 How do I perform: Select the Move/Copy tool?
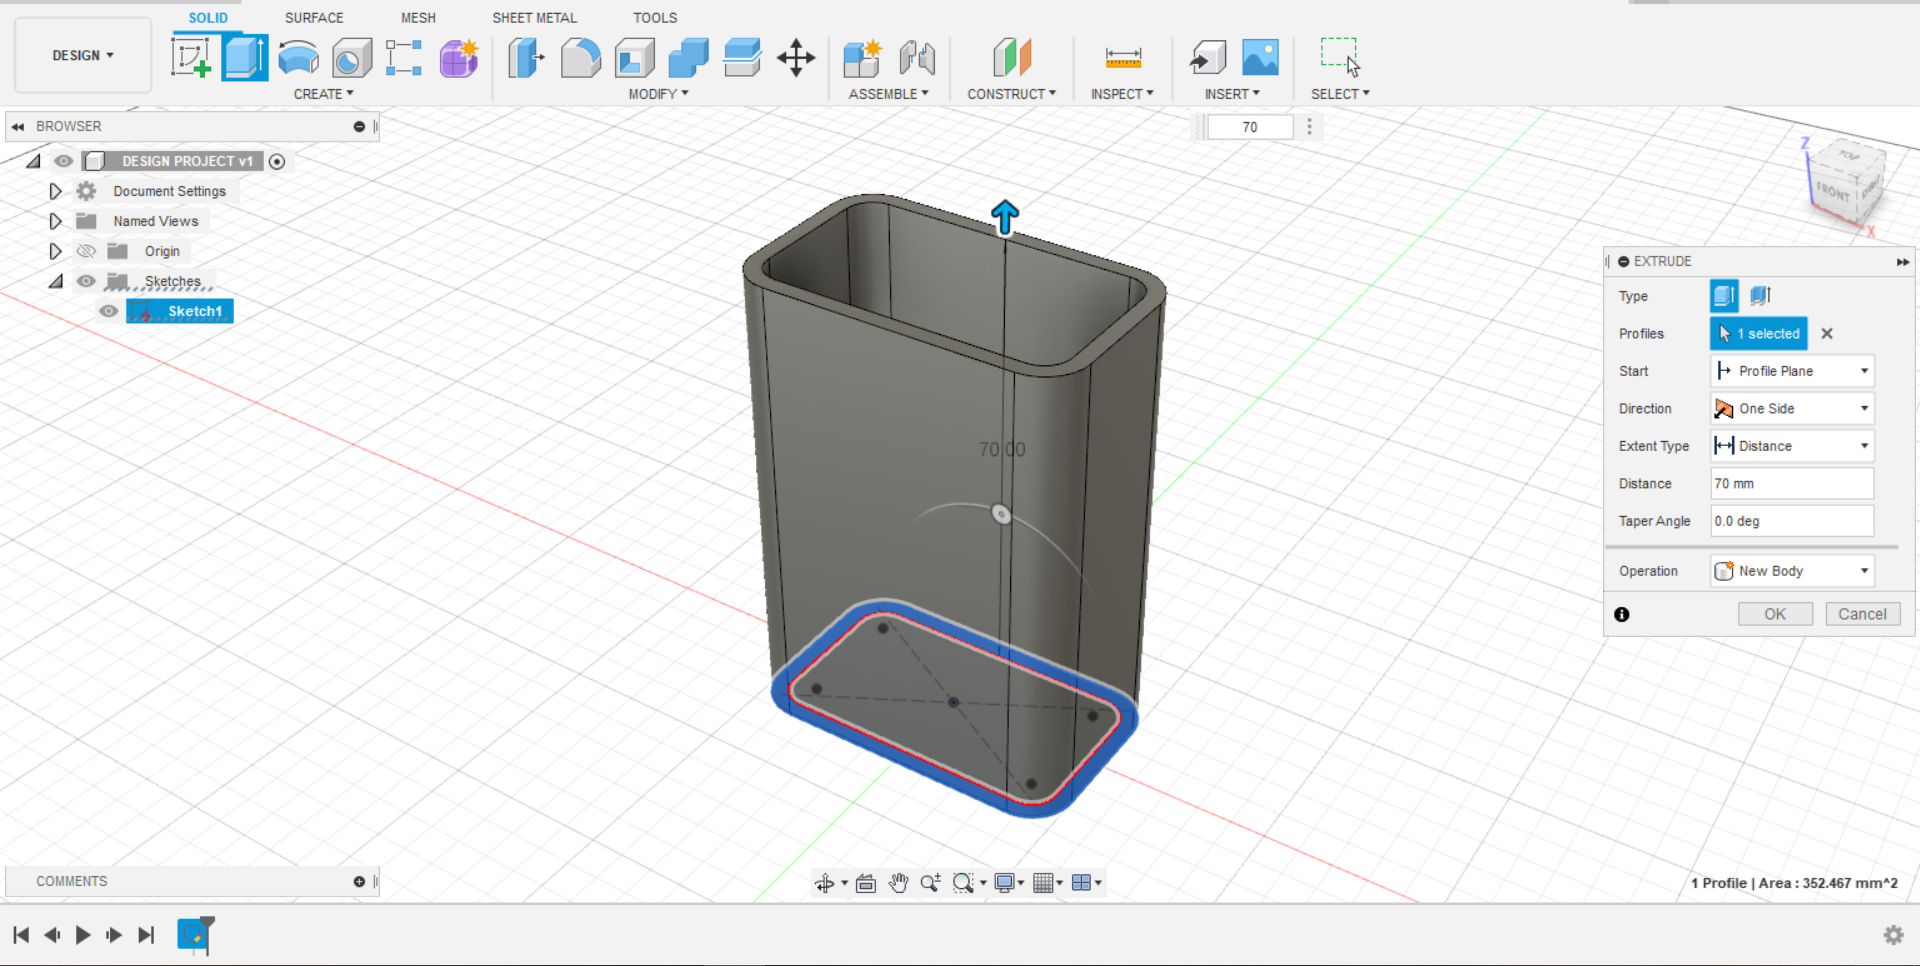click(796, 57)
